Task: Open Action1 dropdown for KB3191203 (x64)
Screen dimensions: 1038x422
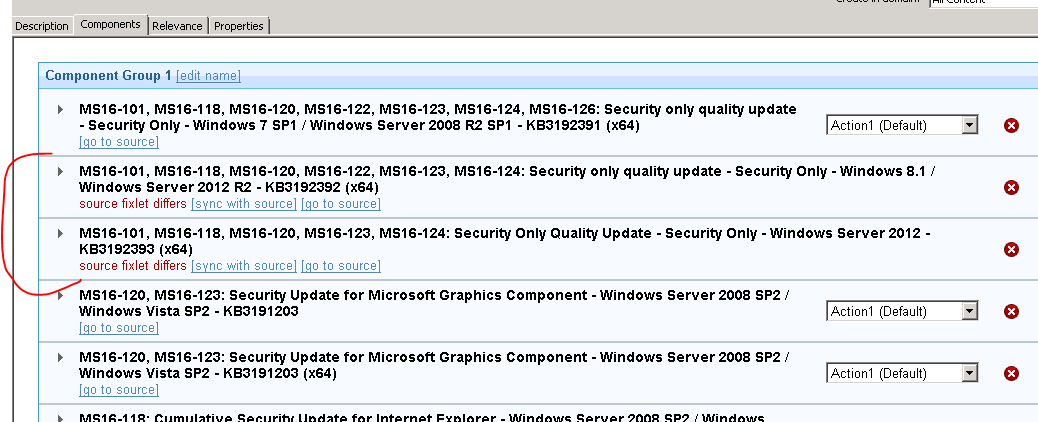Action: (902, 374)
